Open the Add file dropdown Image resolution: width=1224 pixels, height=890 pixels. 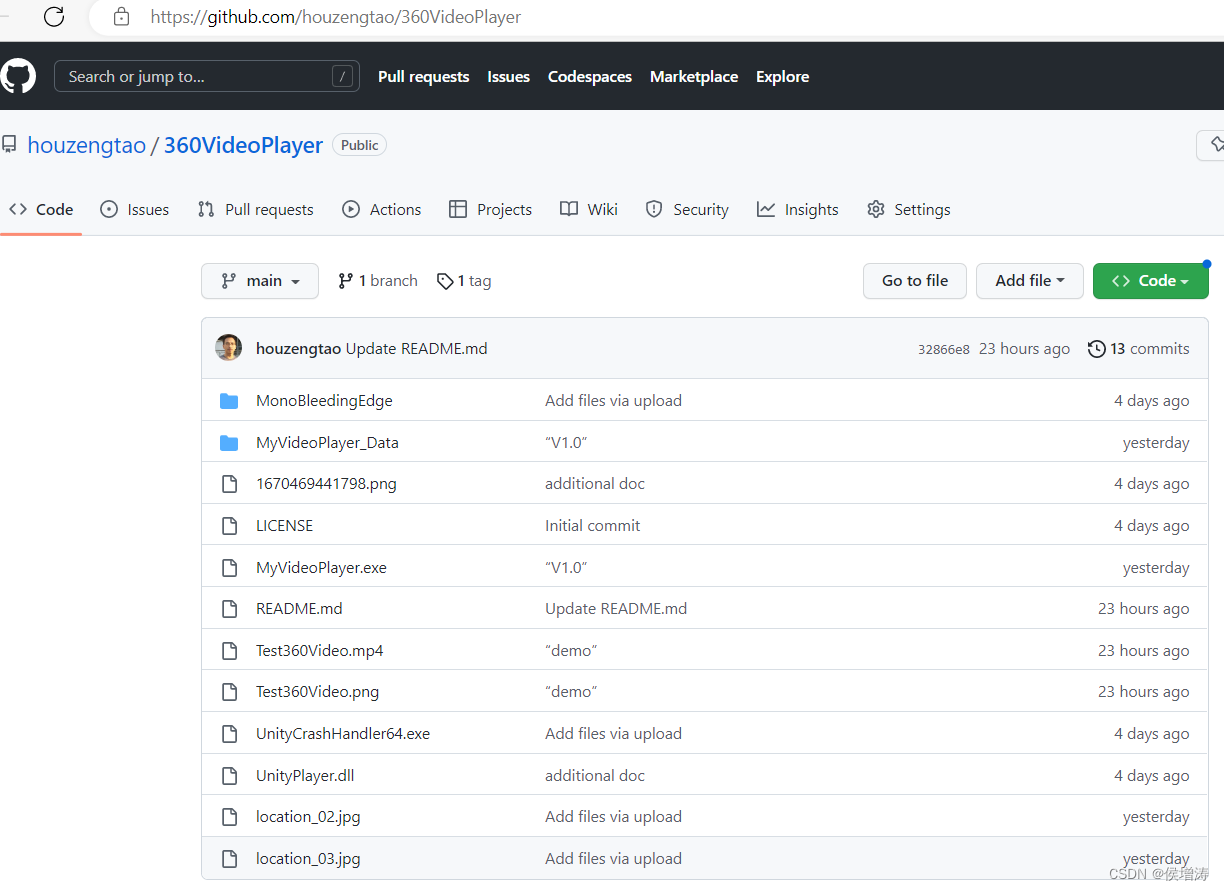coord(1030,281)
